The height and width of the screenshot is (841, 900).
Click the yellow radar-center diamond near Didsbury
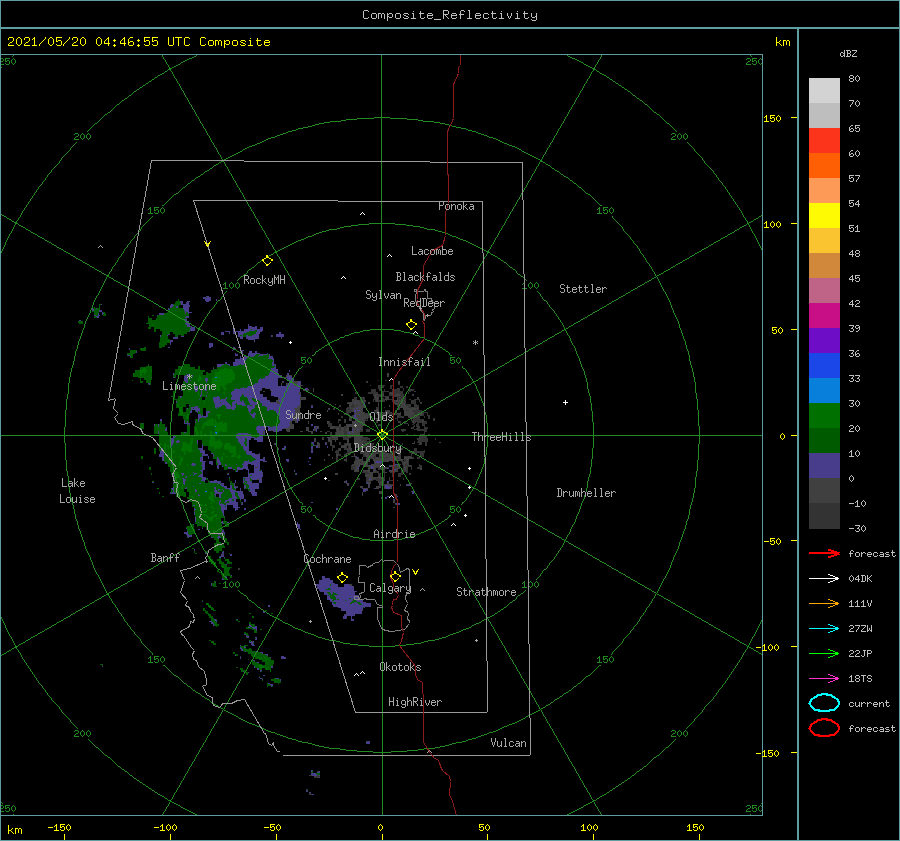tap(382, 435)
